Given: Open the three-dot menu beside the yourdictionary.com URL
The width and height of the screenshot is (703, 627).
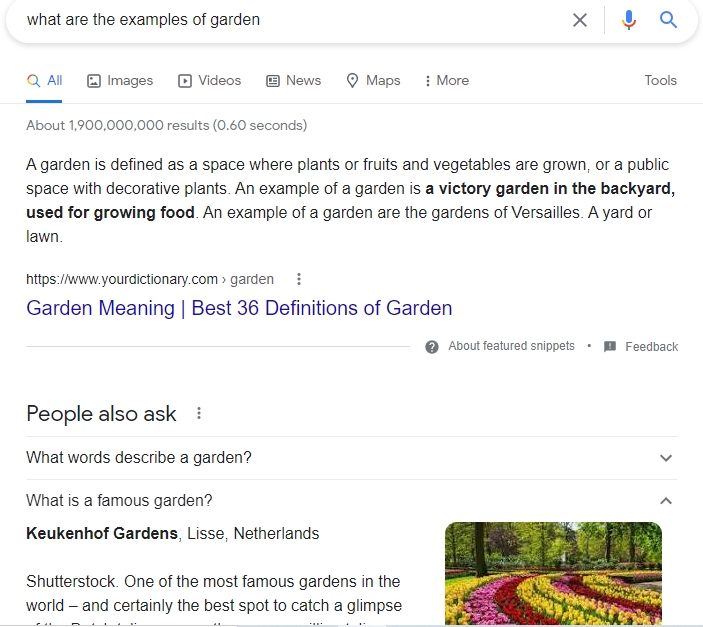Looking at the screenshot, I should 299,279.
